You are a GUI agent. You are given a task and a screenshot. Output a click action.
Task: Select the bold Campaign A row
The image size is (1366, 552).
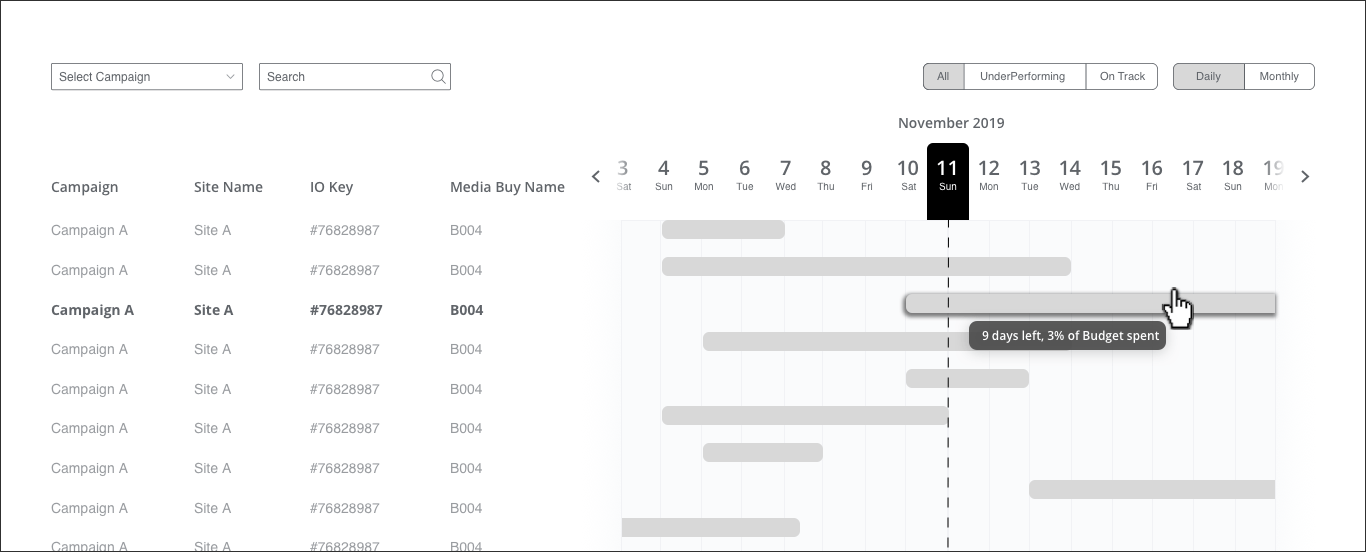click(x=92, y=310)
